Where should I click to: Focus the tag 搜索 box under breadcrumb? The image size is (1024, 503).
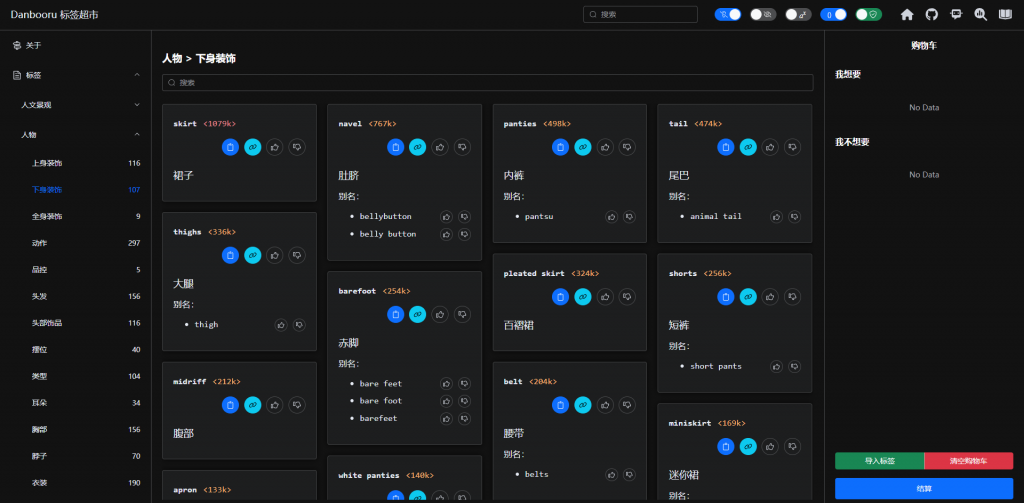click(487, 83)
